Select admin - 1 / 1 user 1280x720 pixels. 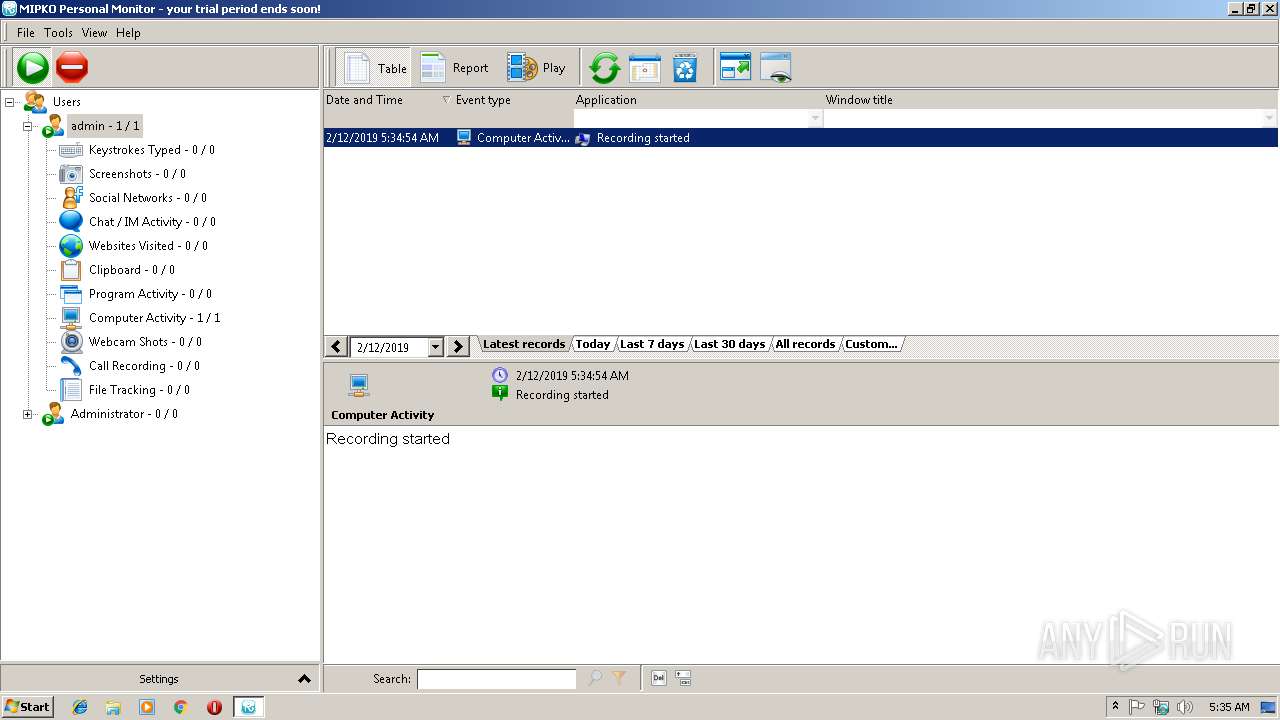[x=105, y=126]
